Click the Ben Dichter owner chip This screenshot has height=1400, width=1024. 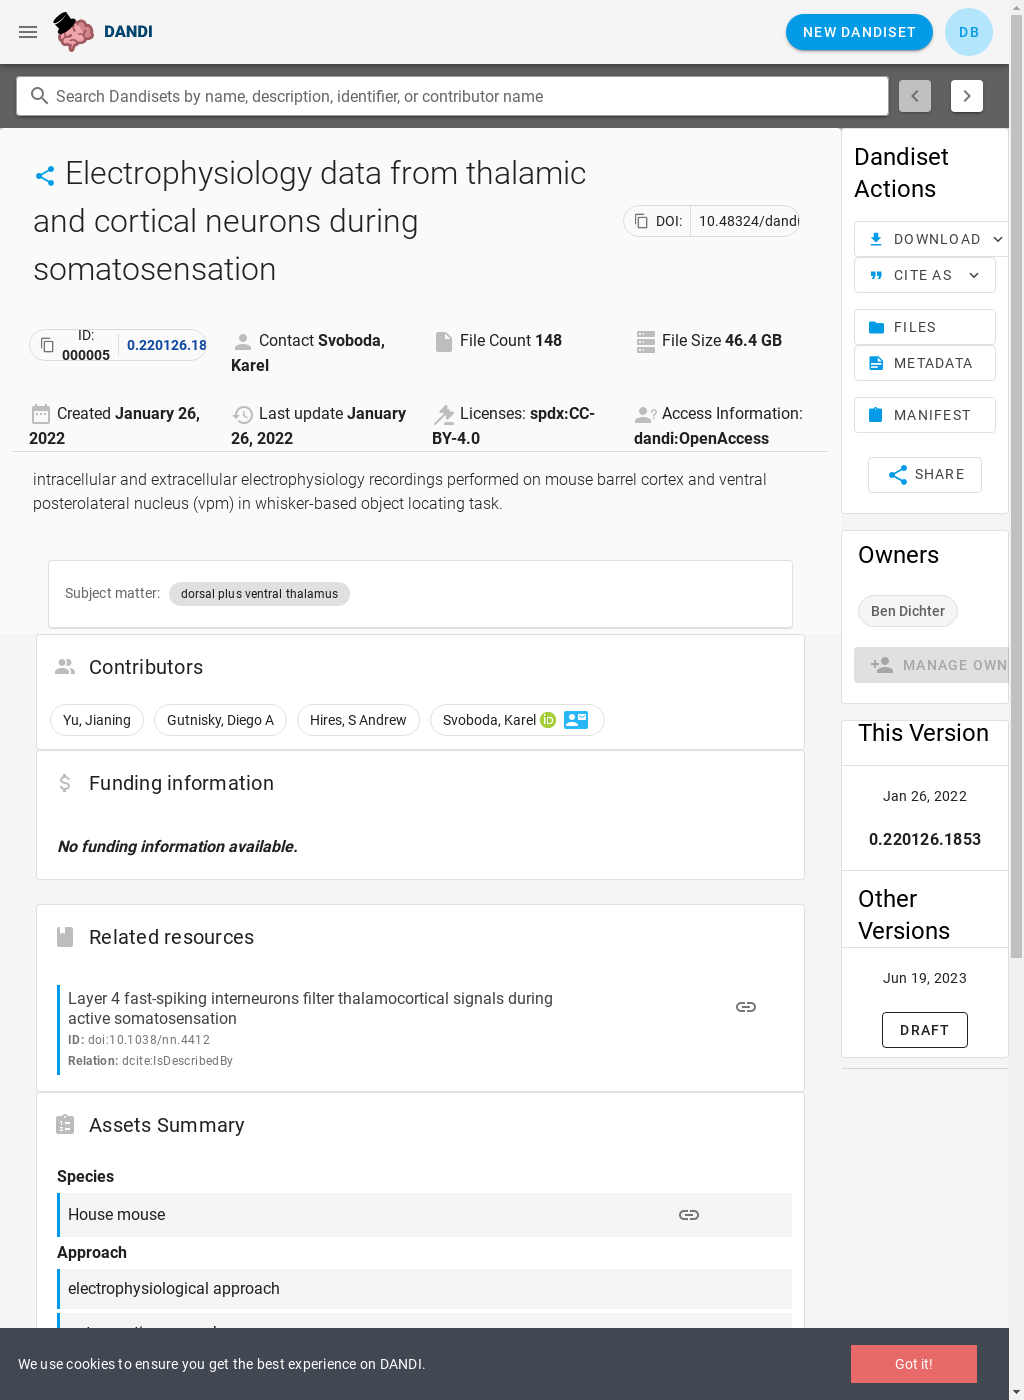(908, 611)
